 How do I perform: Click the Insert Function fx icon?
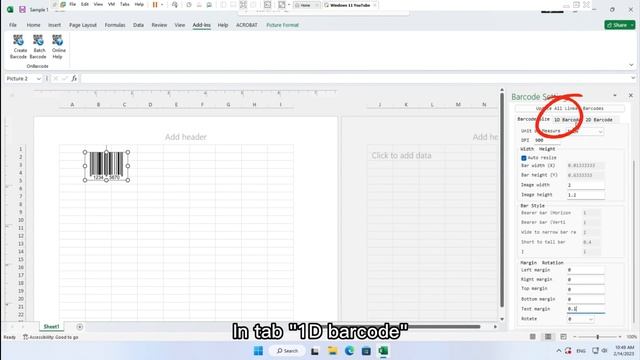74,78
